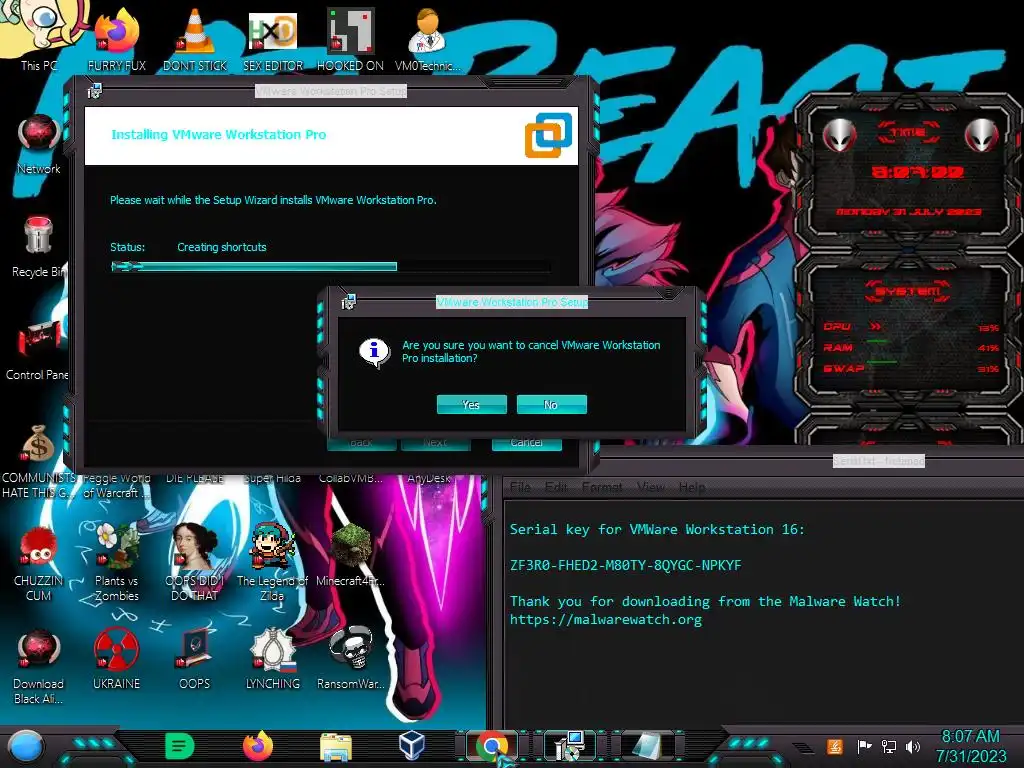
Task: Open File Explorer from the taskbar
Action: (x=336, y=746)
